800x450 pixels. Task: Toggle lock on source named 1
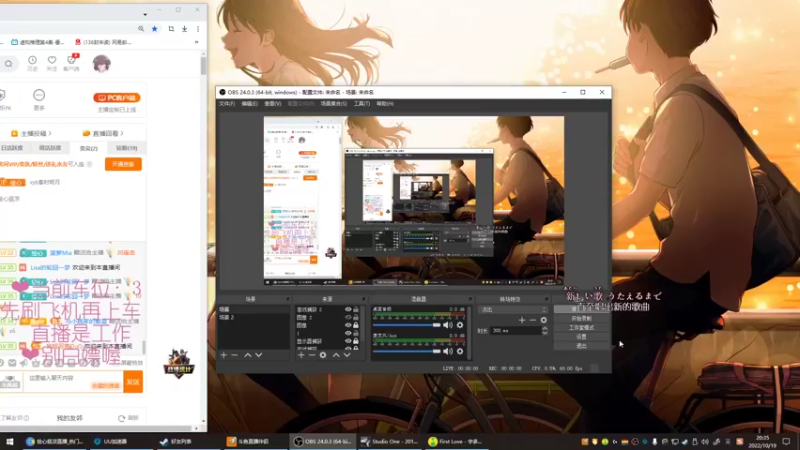pyautogui.click(x=356, y=333)
